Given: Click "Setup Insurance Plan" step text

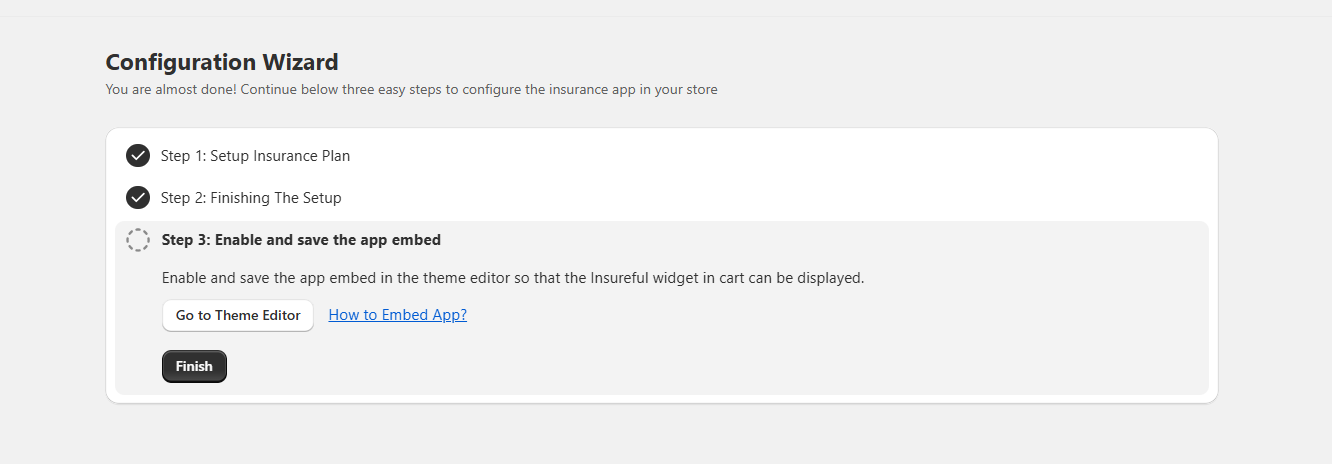Looking at the screenshot, I should [280, 156].
